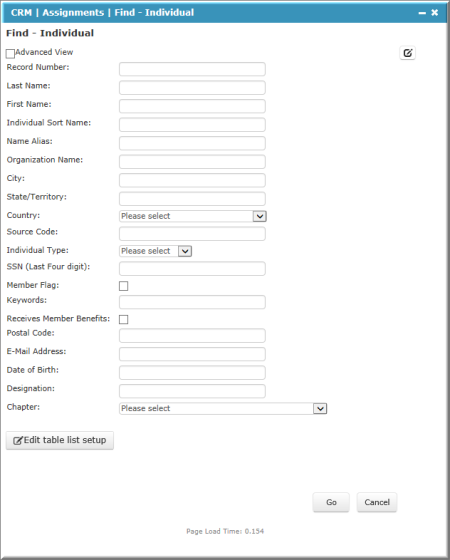Cancel the individual search
450x560 pixels.
[377, 502]
